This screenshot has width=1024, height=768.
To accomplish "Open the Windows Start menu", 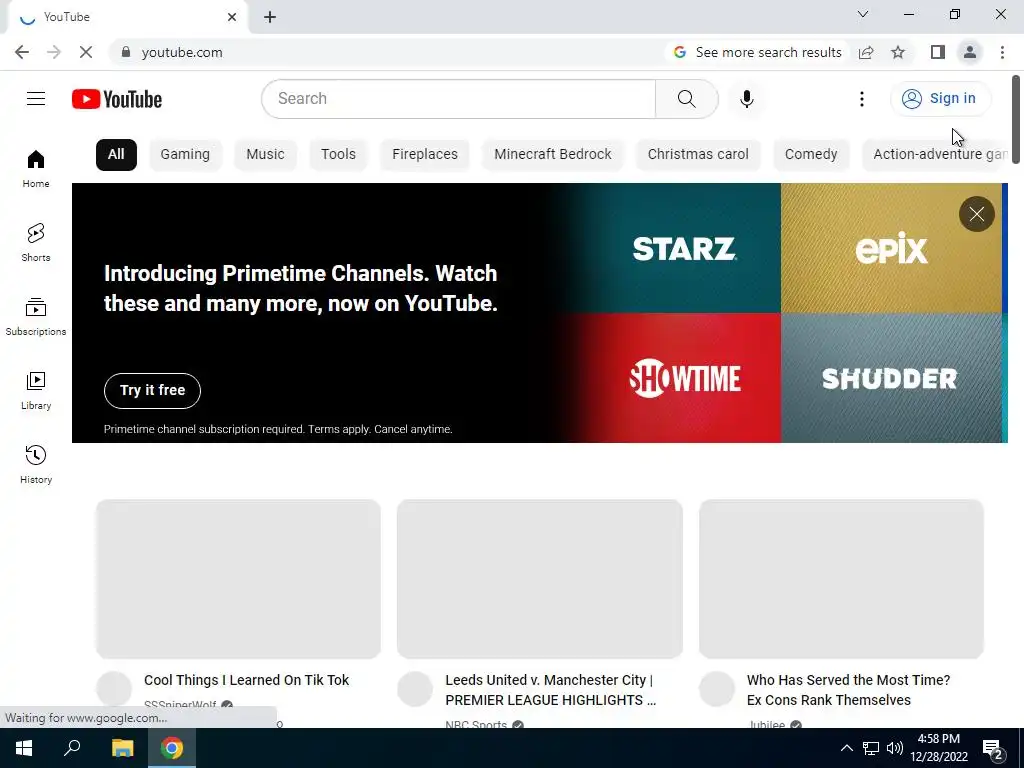I will 24,748.
